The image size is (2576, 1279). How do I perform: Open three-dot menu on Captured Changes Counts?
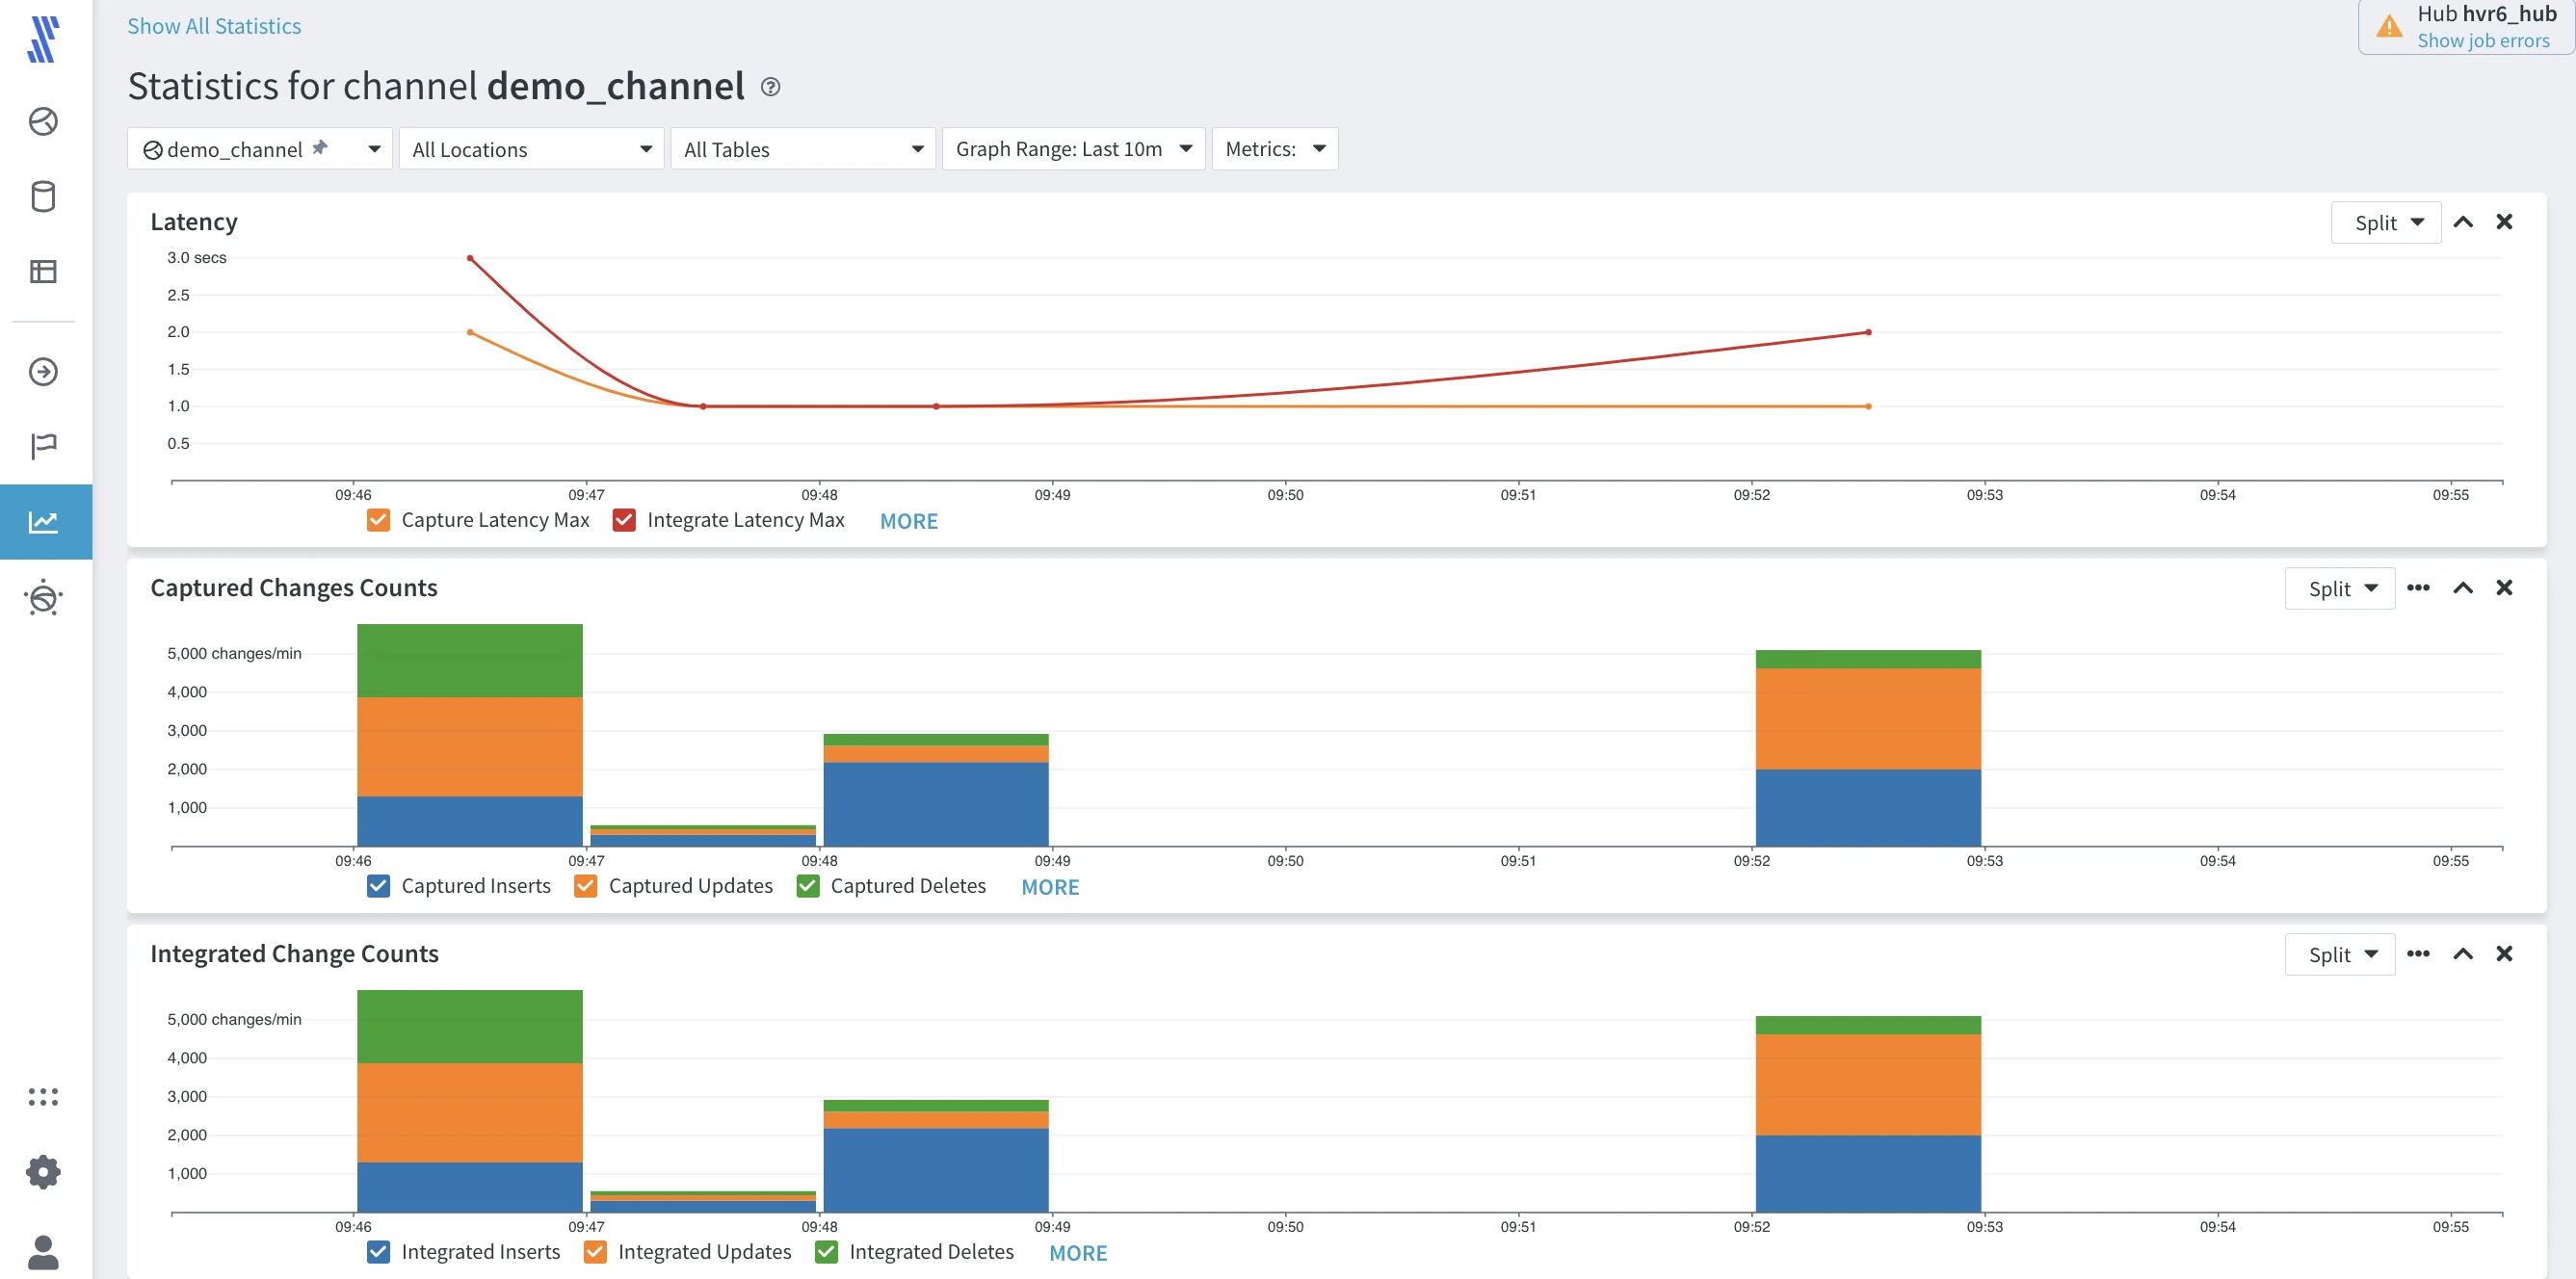(2417, 588)
